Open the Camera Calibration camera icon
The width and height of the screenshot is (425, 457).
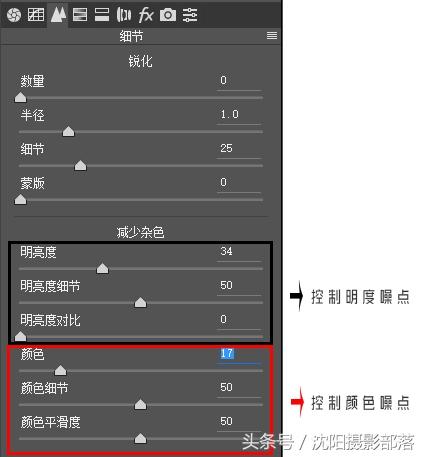tap(168, 15)
